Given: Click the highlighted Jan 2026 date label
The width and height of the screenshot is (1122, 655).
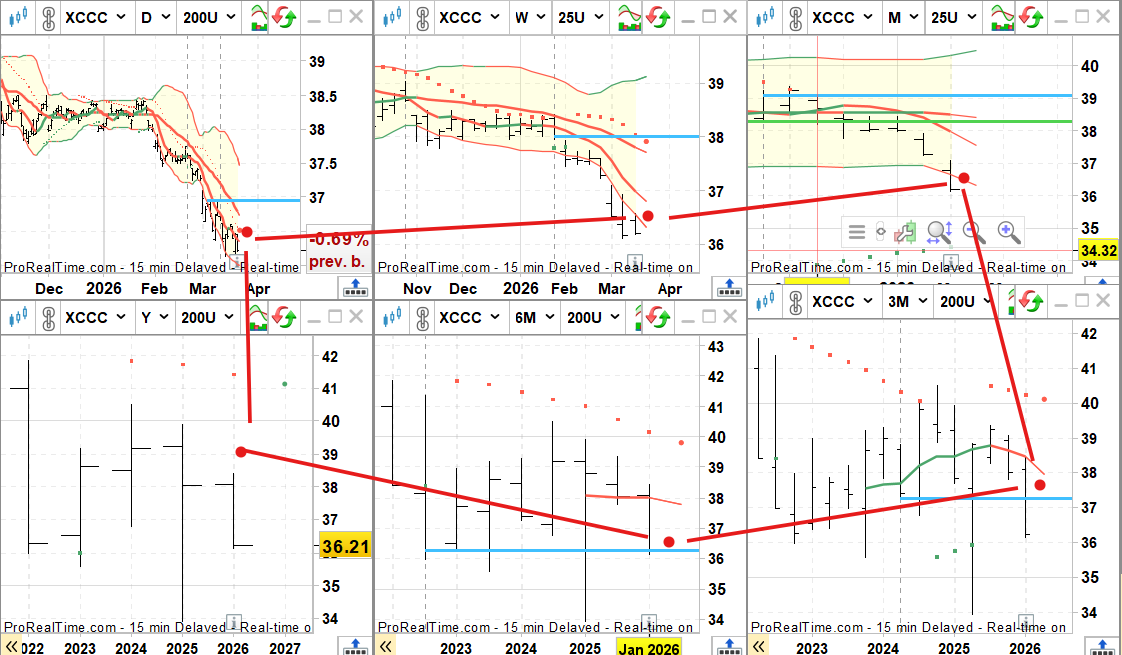Looking at the screenshot, I should [x=648, y=648].
